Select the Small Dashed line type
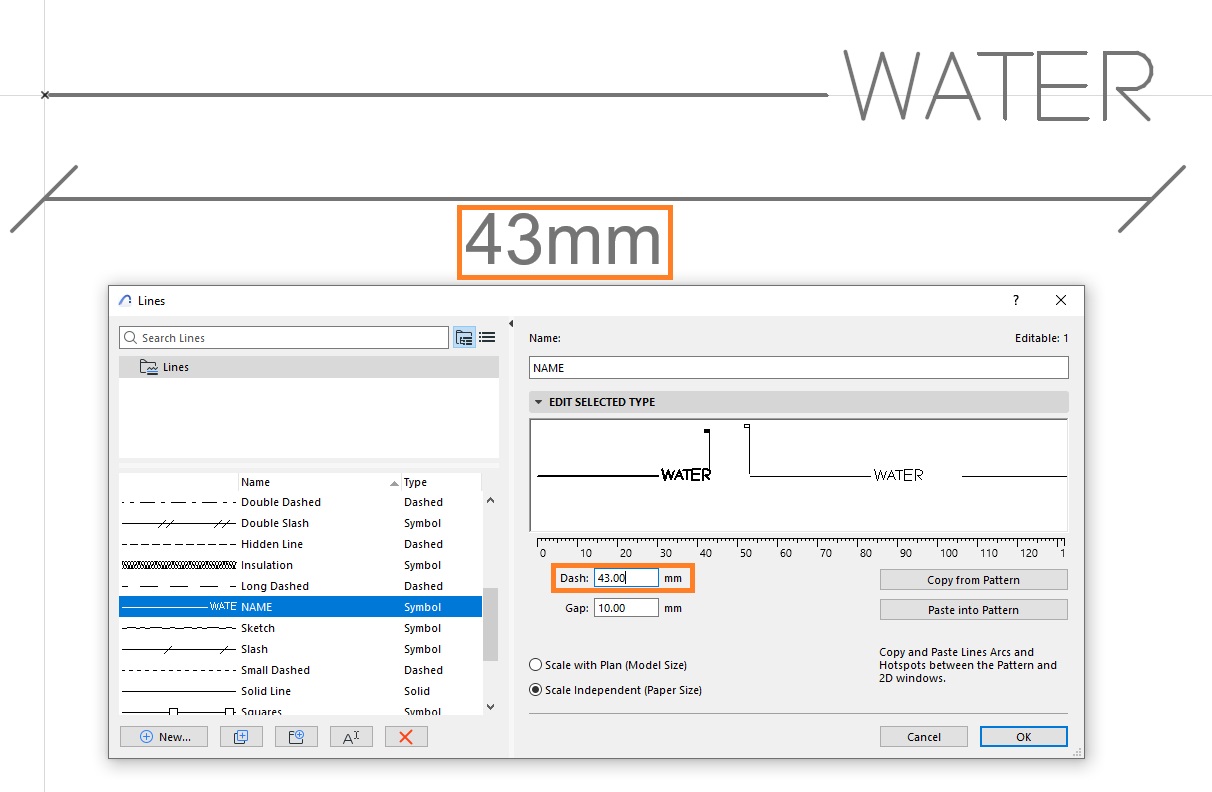This screenshot has width=1212, height=792. (300, 670)
